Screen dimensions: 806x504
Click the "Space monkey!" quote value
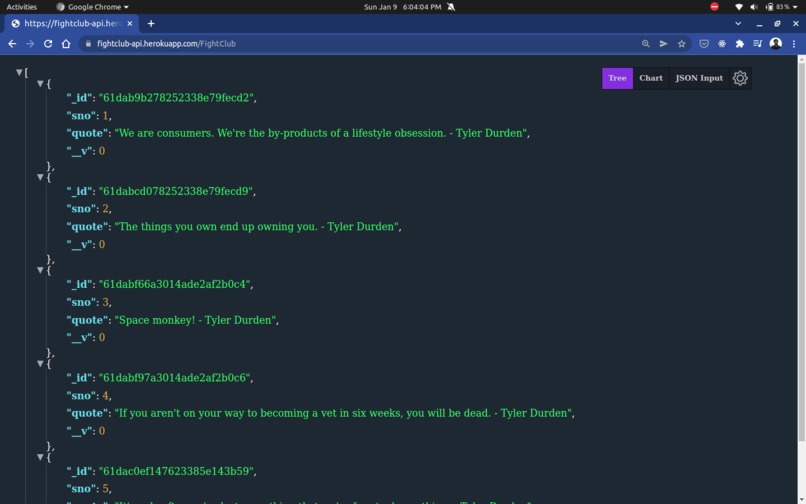[196, 320]
